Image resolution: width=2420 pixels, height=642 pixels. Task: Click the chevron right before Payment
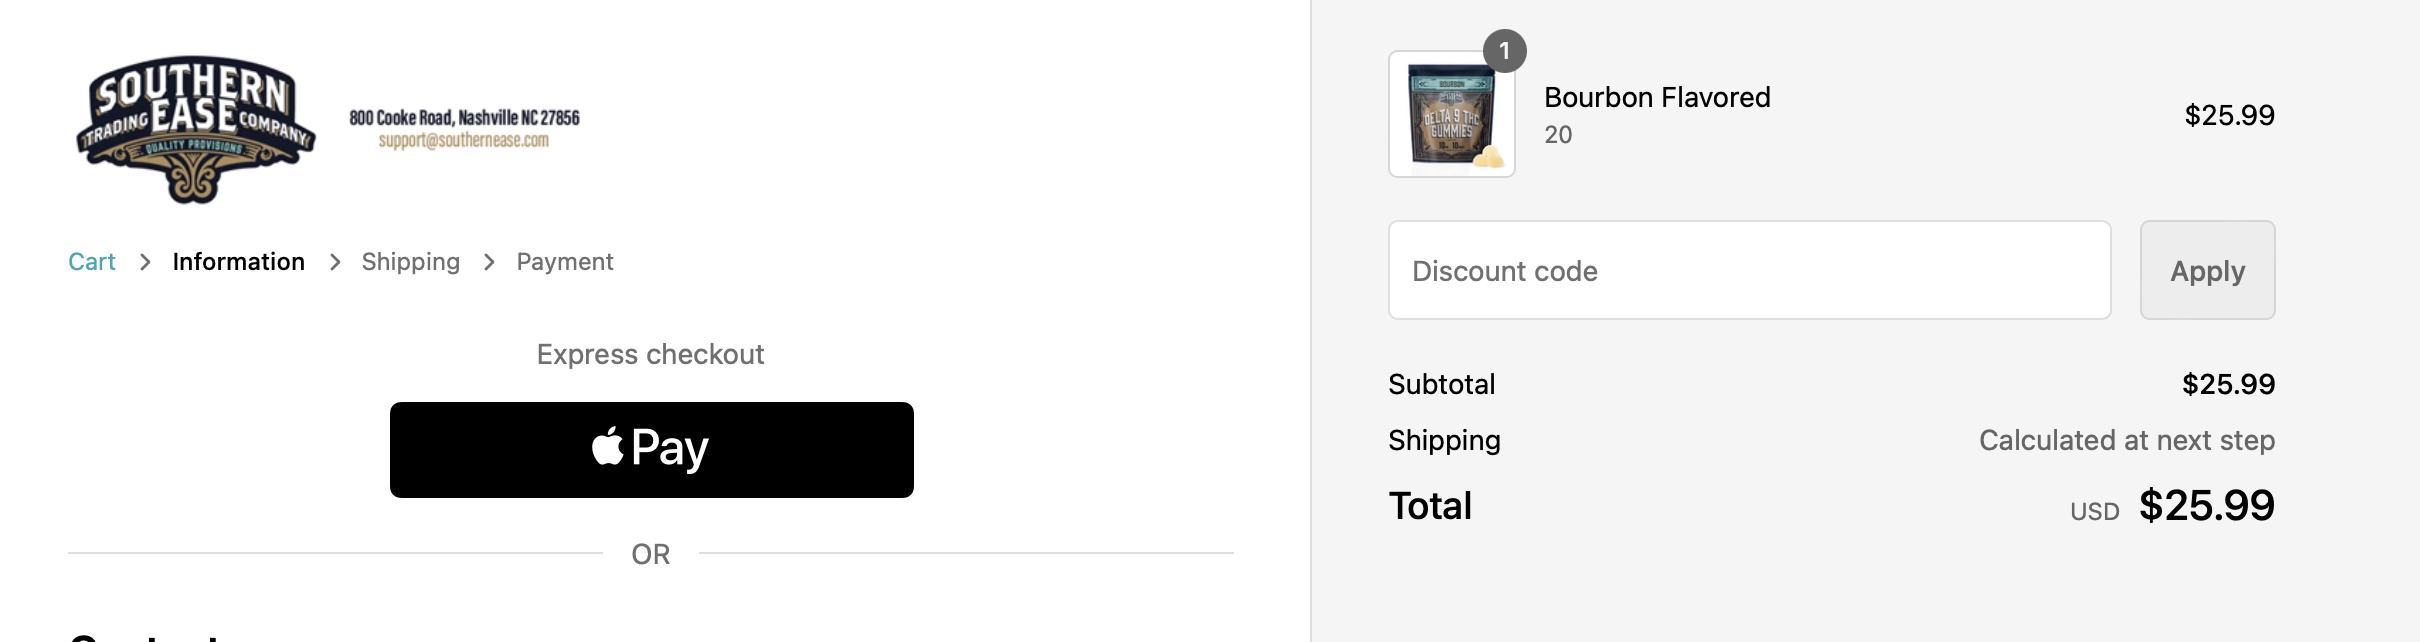coord(489,262)
